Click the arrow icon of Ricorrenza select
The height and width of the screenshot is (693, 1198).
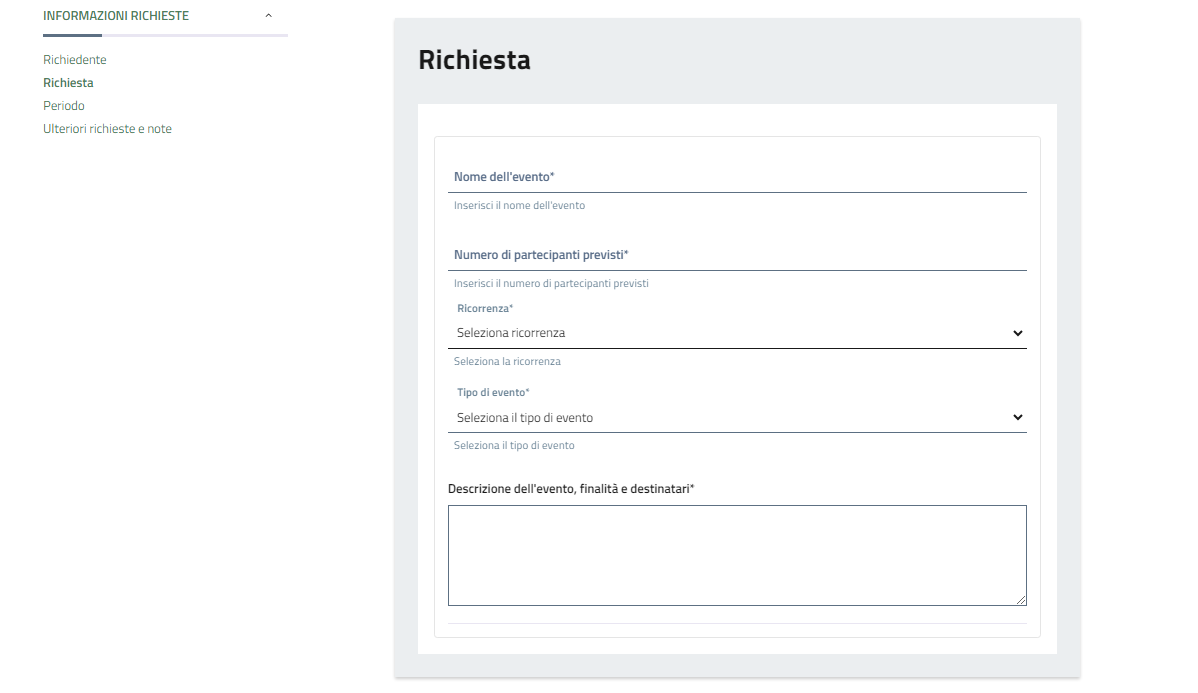[x=1017, y=333]
